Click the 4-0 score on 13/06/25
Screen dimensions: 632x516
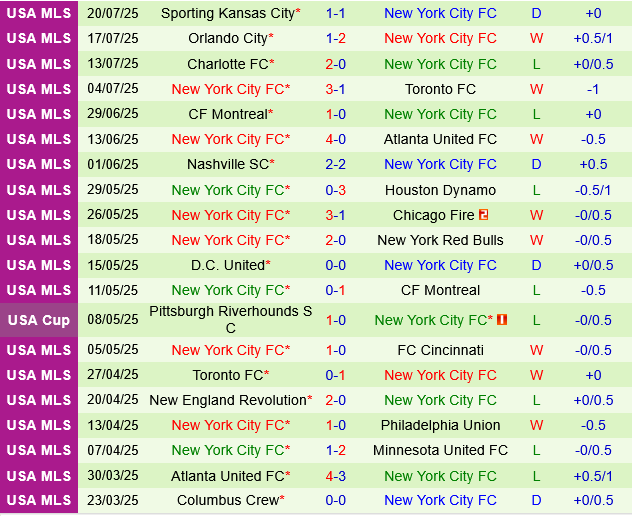[336, 139]
